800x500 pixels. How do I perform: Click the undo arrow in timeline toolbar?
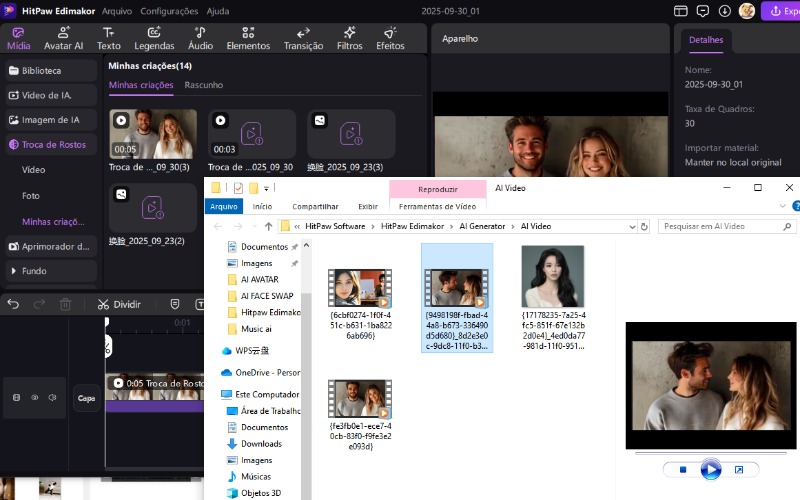pos(13,304)
